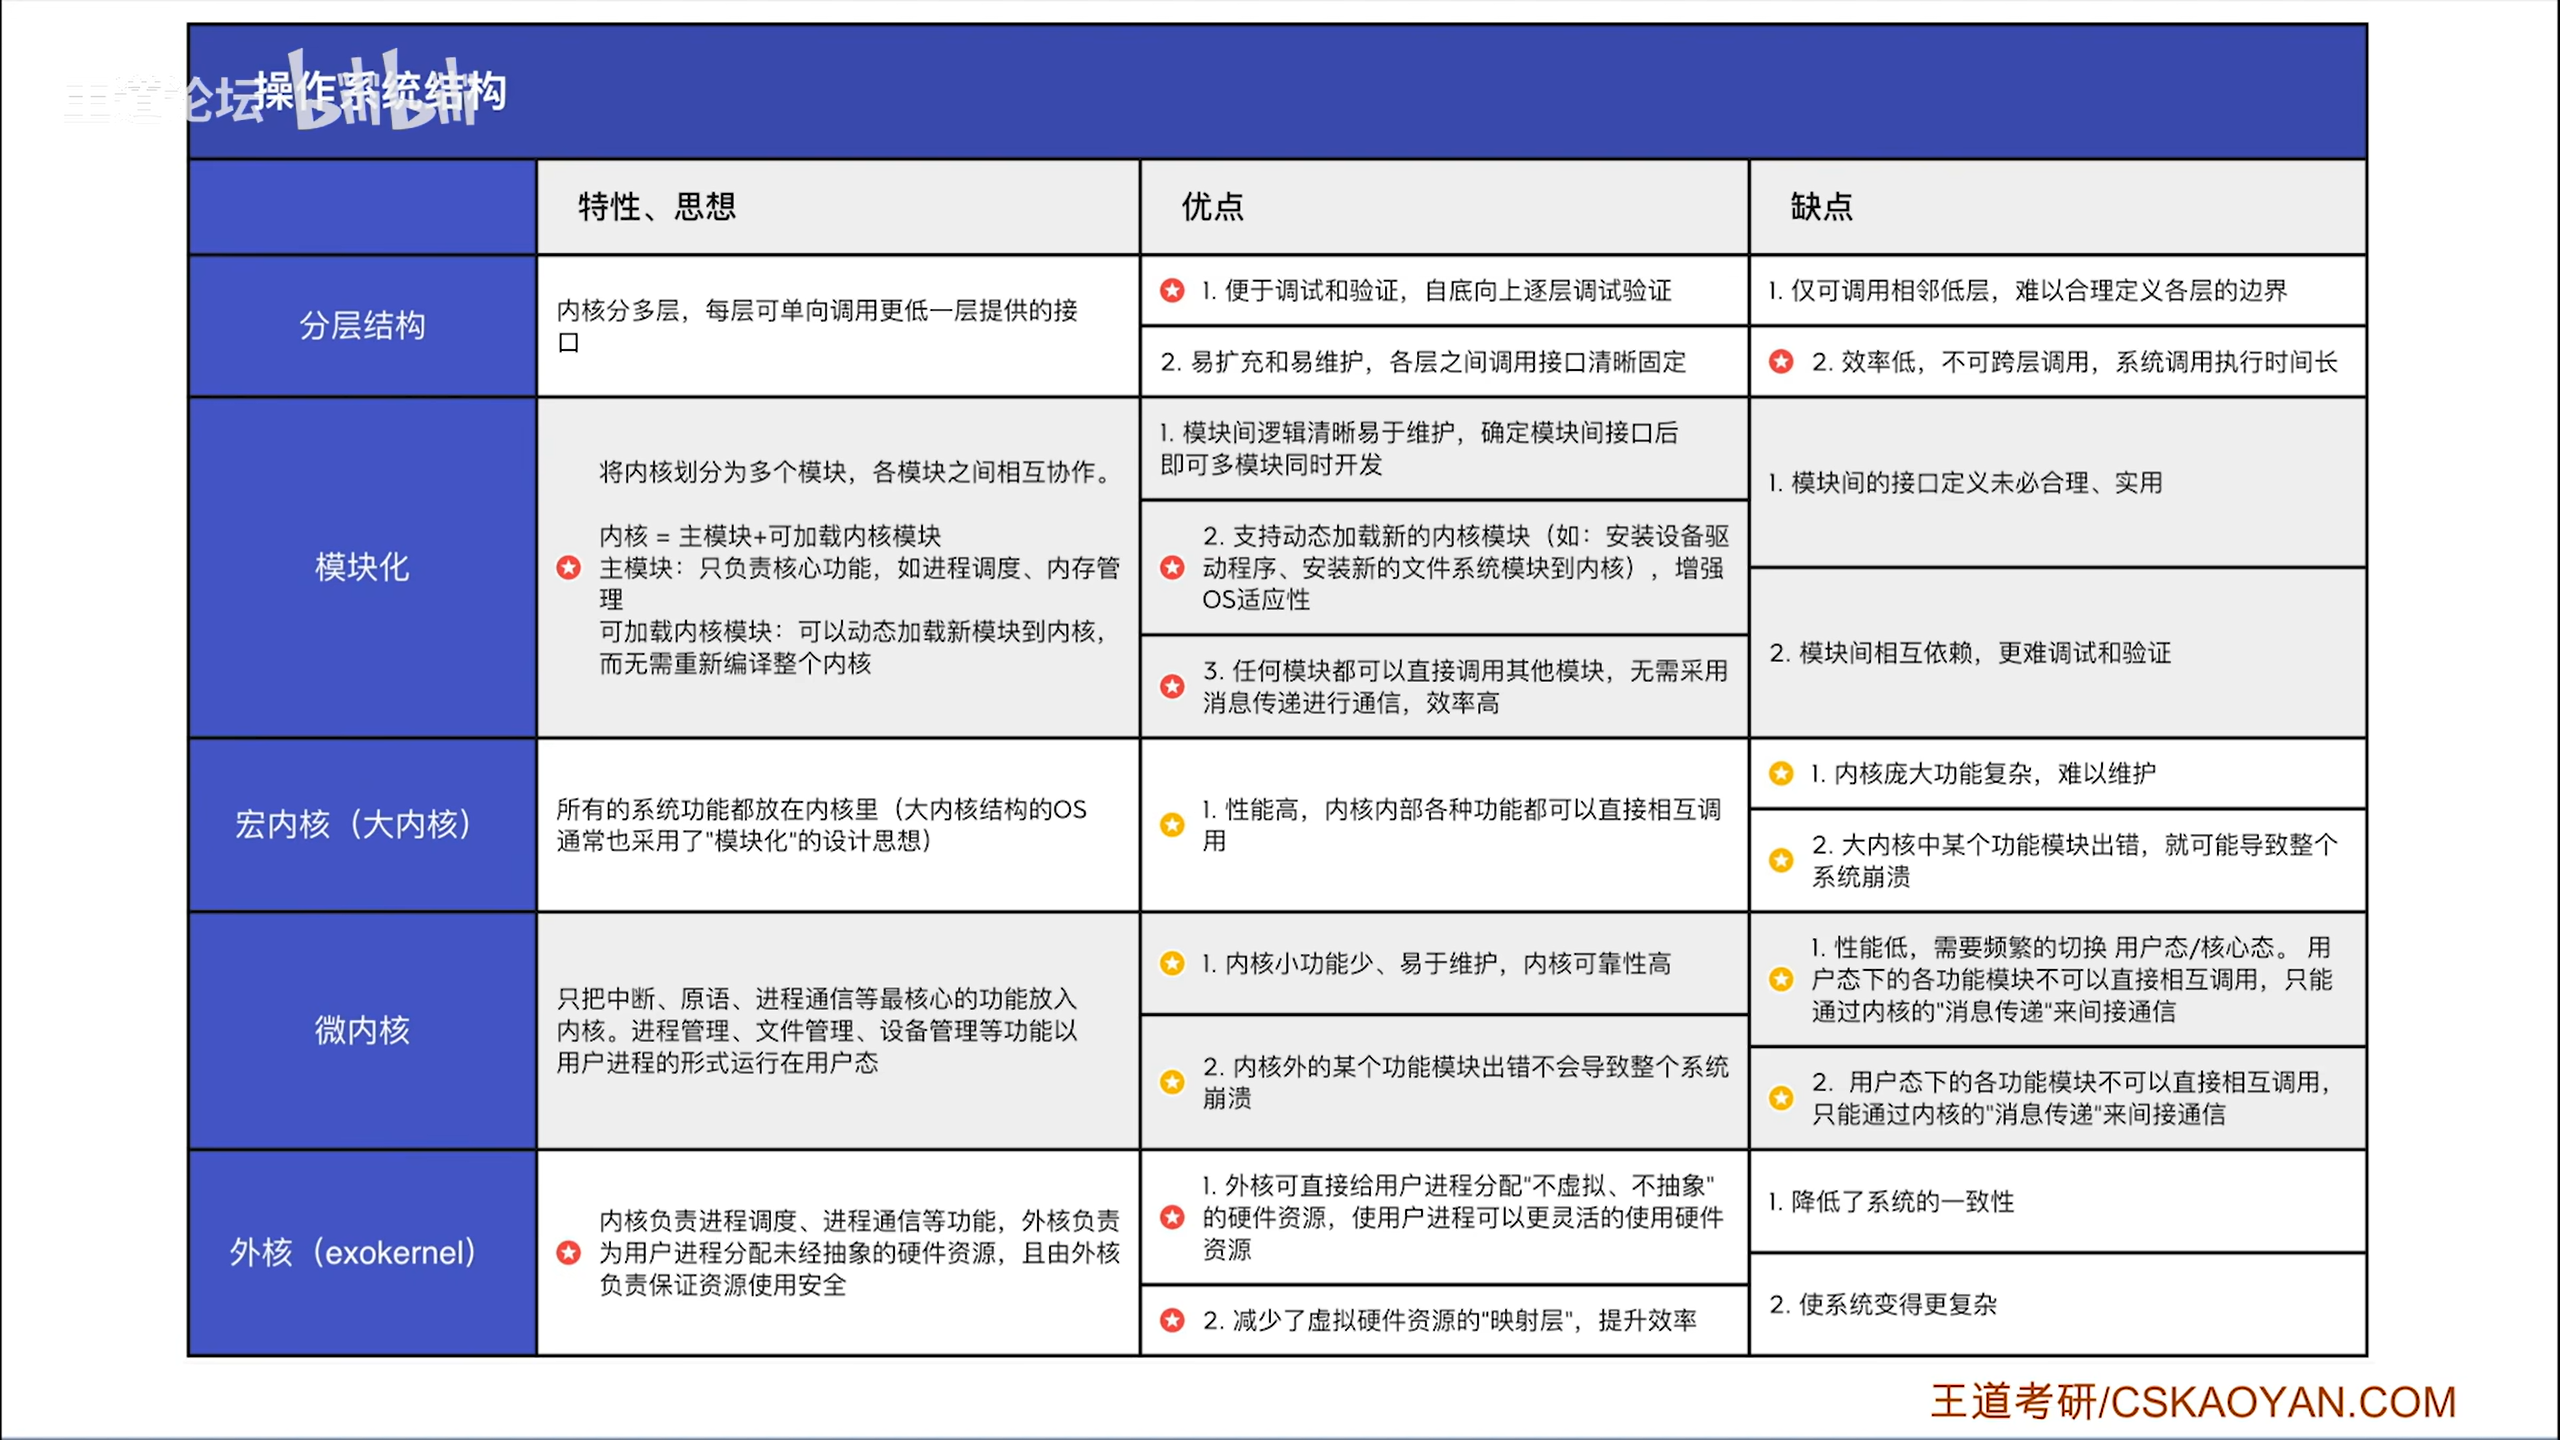Click red star beside 内核 = 主模块+可加载内核模块
Viewport: 2560px width, 1440px height.
(x=569, y=568)
